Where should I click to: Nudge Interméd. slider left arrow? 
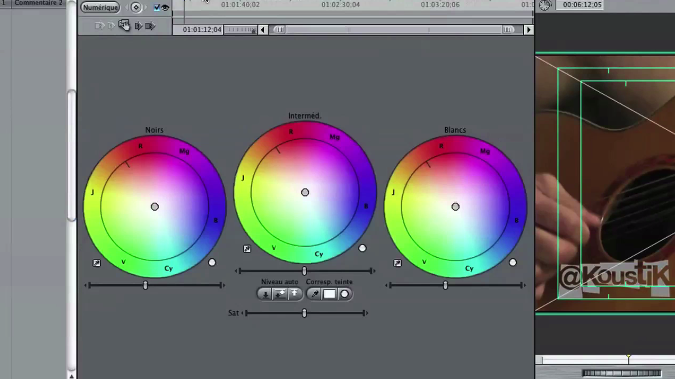tap(236, 271)
